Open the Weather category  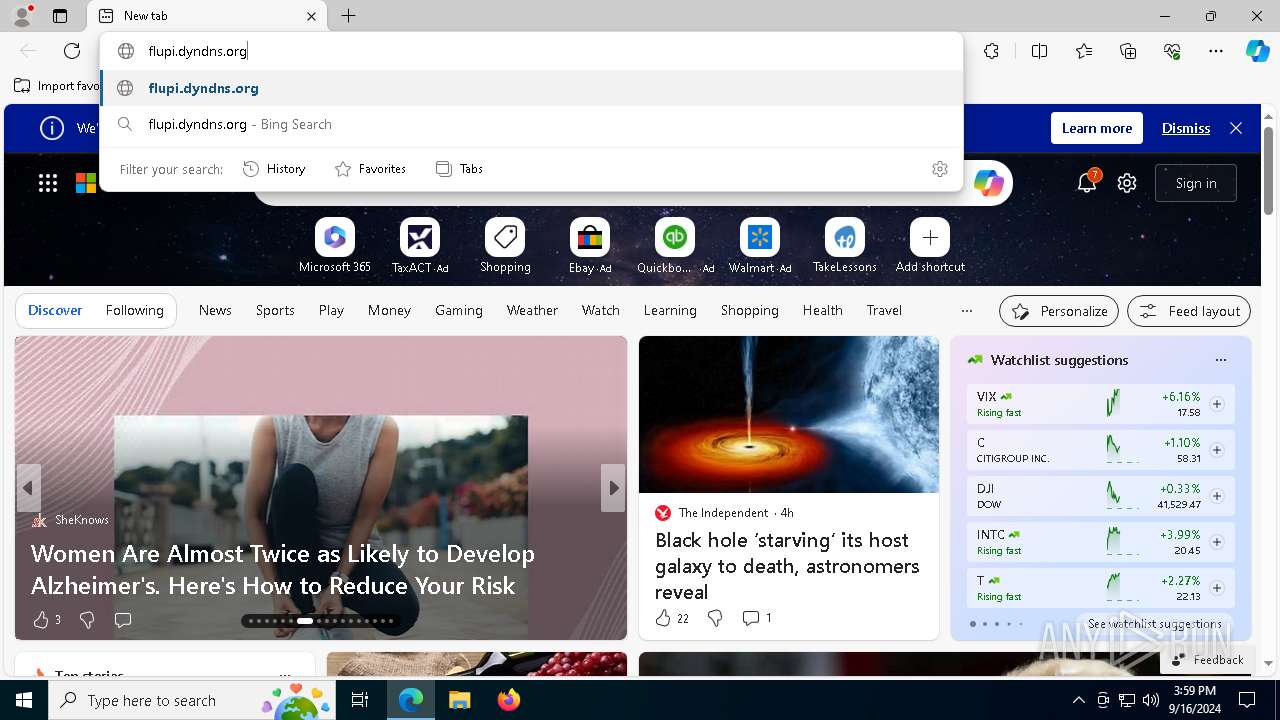click(532, 311)
